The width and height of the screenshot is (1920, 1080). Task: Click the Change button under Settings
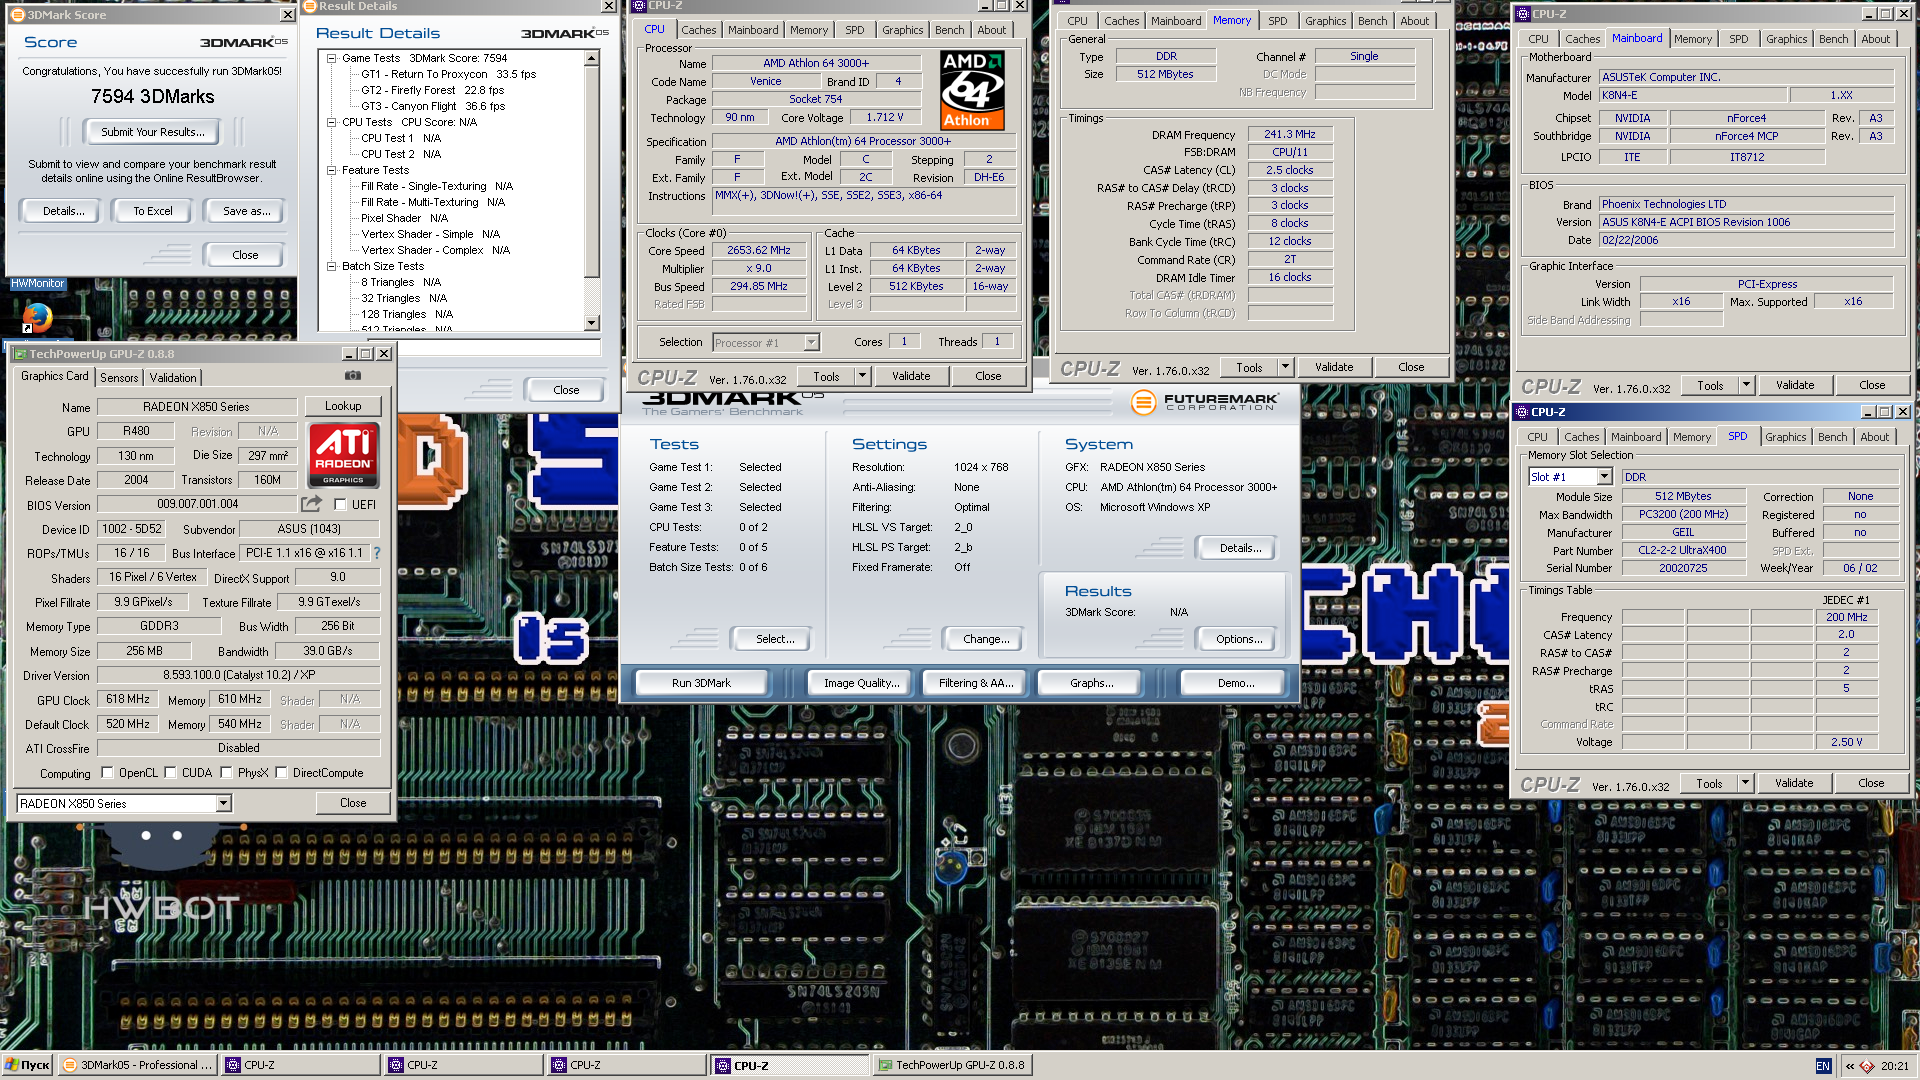(985, 639)
